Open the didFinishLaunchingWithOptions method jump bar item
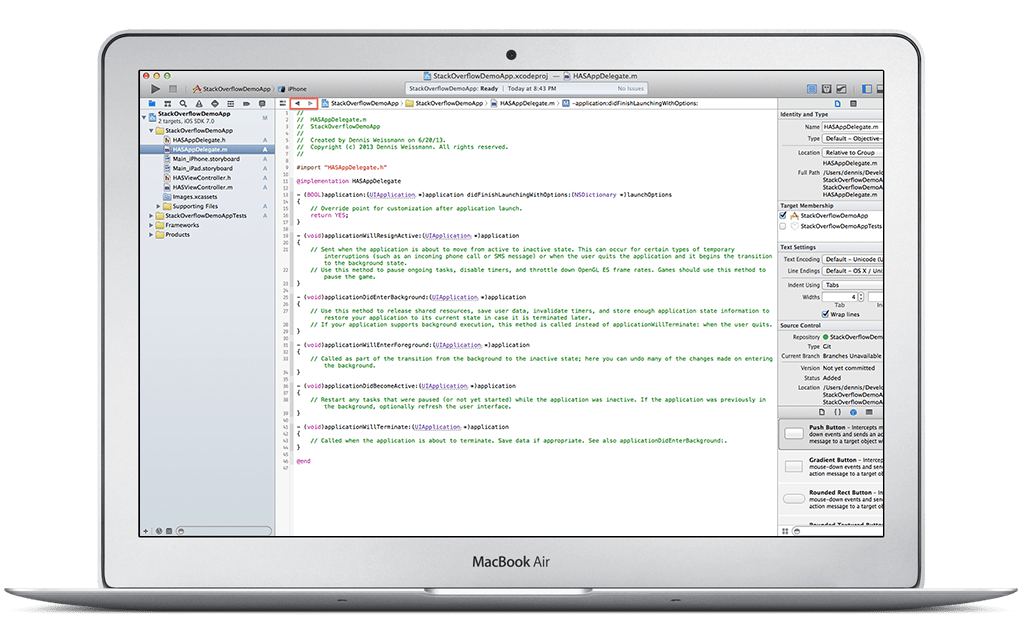The height and width of the screenshot is (636, 1024). coord(630,103)
